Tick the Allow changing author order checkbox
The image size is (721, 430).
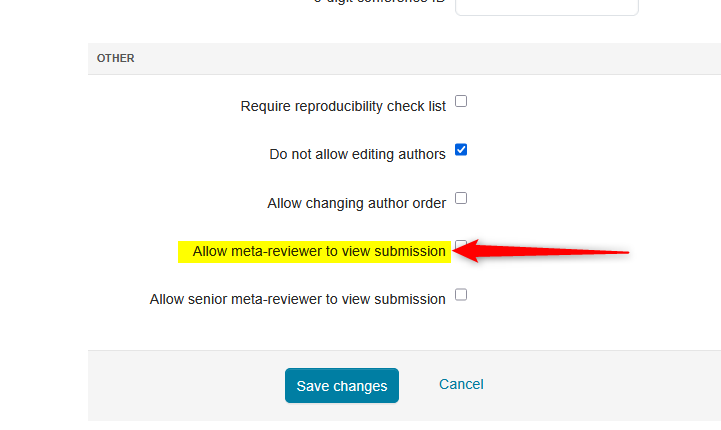(461, 198)
